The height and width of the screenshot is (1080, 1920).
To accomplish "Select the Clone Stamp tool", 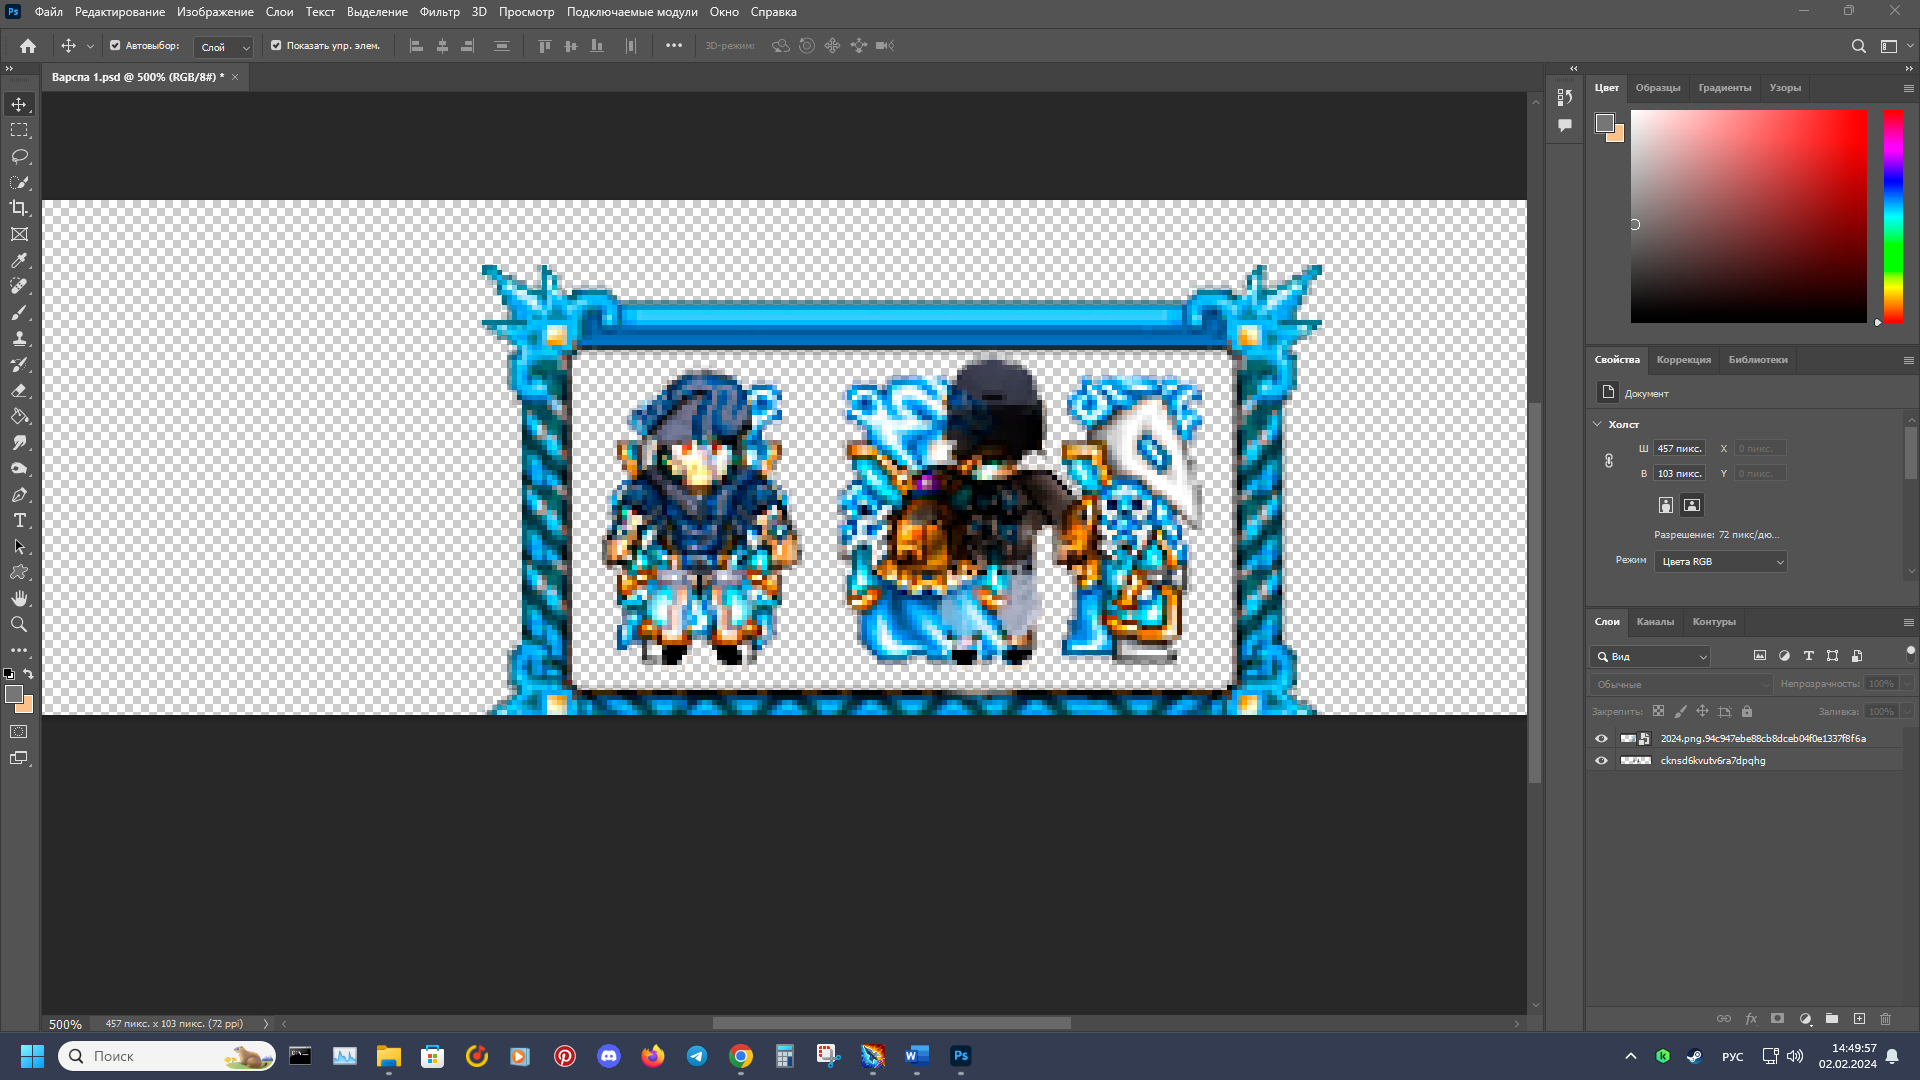I will pos(19,338).
